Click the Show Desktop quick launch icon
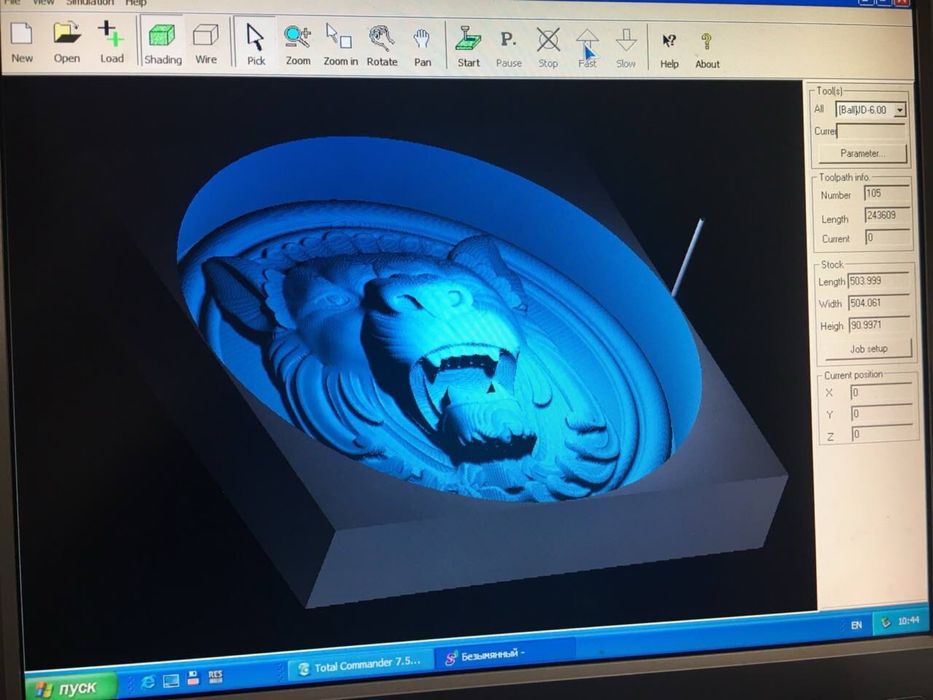Viewport: 933px width, 700px height. 171,680
